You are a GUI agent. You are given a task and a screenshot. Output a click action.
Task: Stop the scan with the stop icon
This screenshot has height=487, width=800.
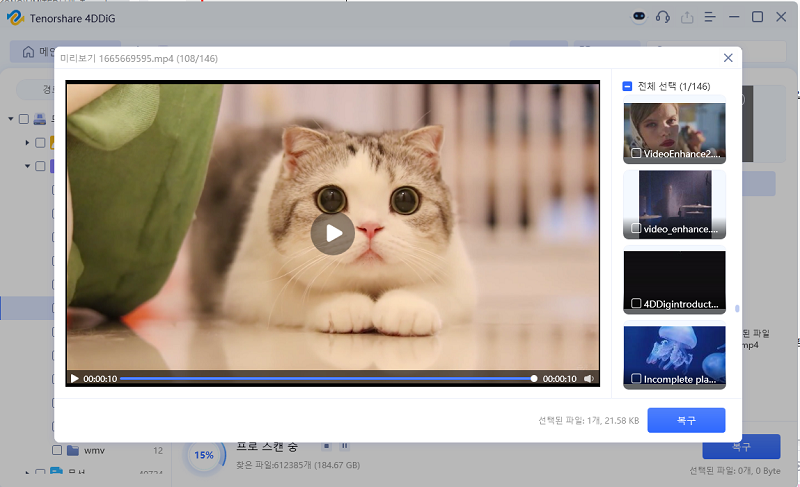click(325, 446)
